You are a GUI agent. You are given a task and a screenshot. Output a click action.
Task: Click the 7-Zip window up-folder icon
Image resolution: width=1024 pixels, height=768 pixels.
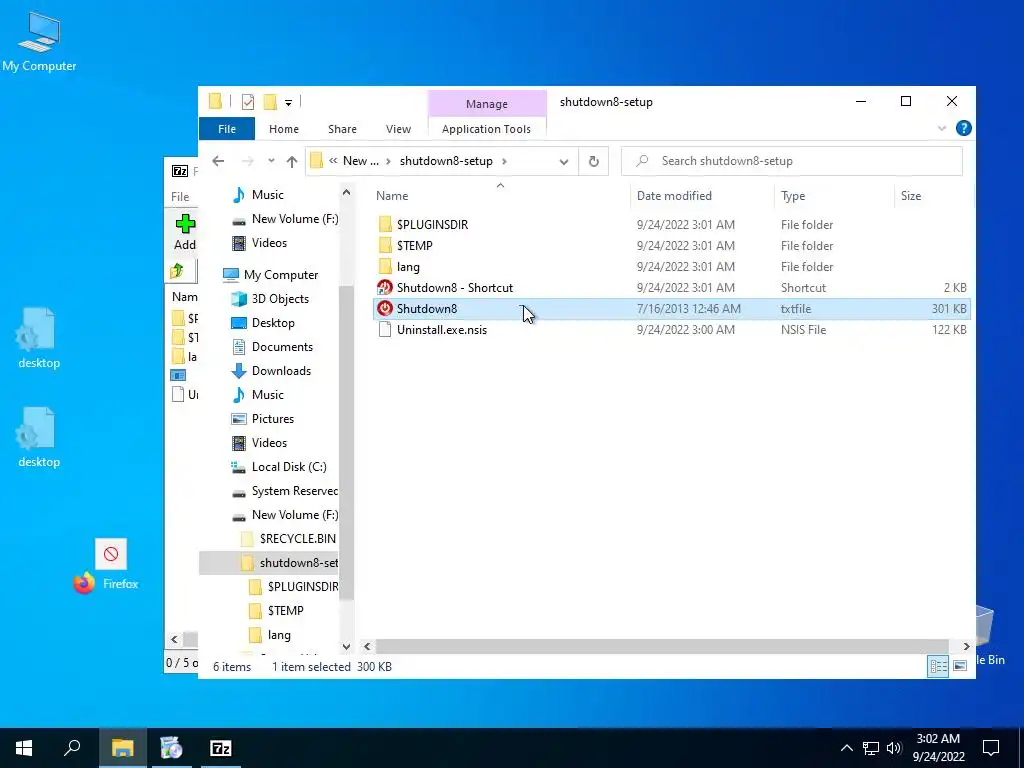coord(177,271)
